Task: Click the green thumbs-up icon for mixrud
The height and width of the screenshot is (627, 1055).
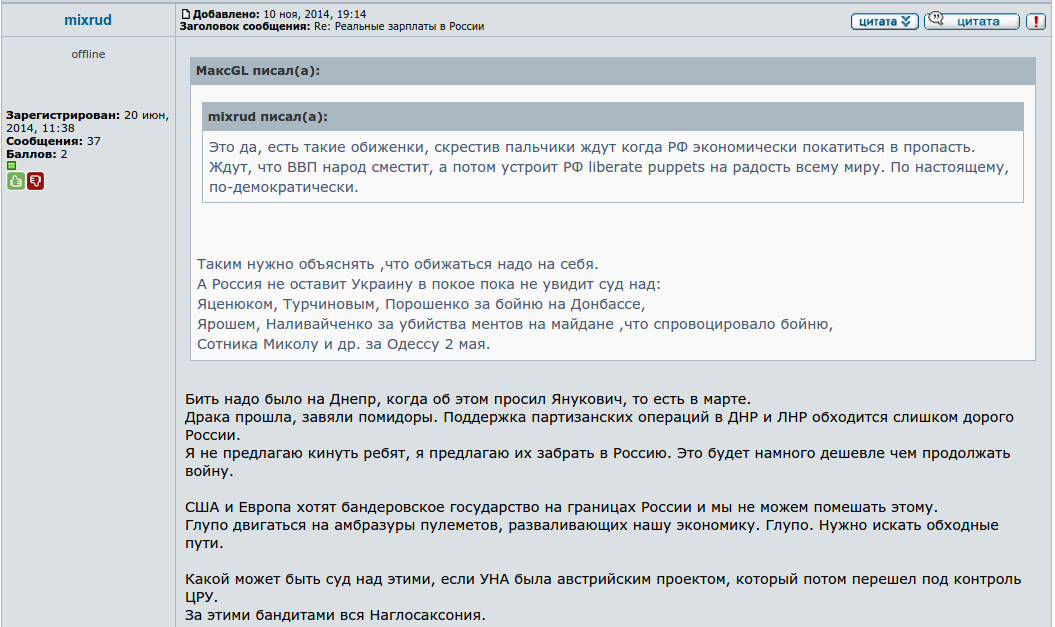Action: pos(15,181)
